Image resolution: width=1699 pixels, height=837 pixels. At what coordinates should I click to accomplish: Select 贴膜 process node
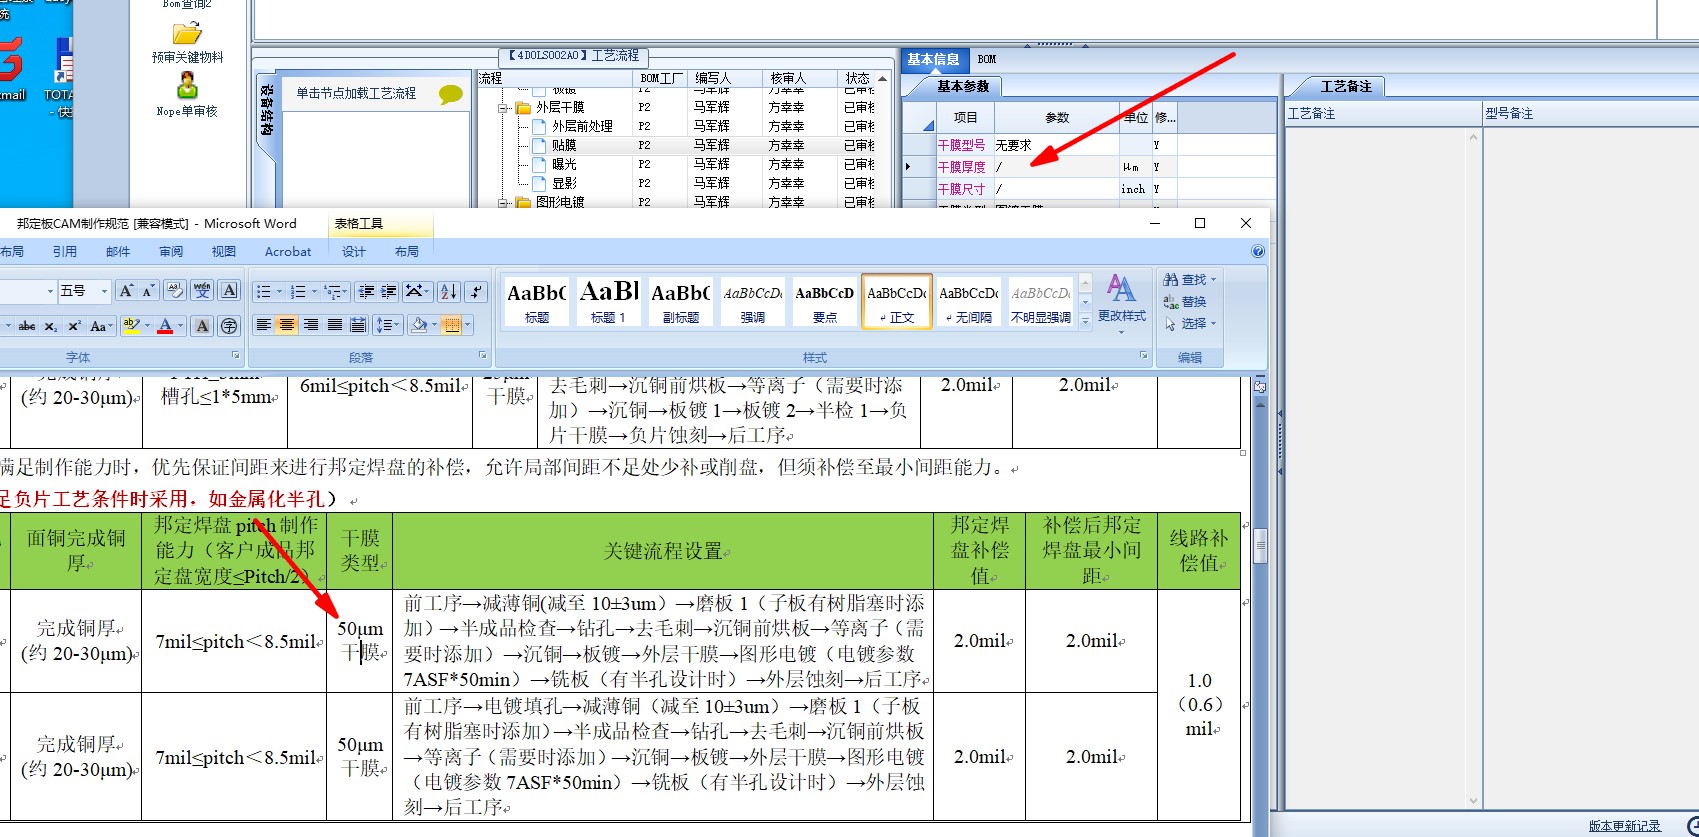(564, 146)
